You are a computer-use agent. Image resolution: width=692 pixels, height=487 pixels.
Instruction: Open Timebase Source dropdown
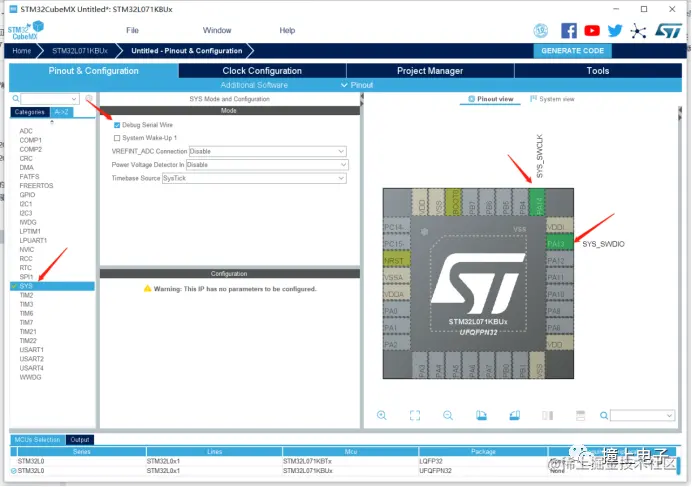pos(254,178)
